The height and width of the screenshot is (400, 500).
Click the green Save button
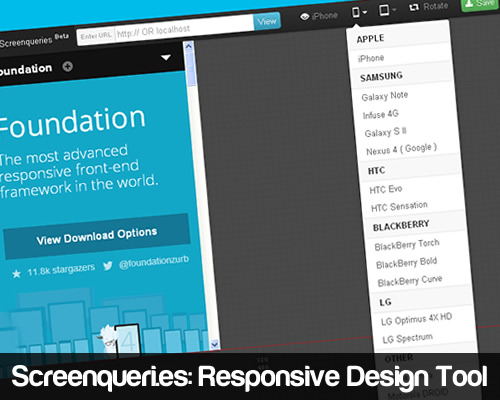[480, 4]
